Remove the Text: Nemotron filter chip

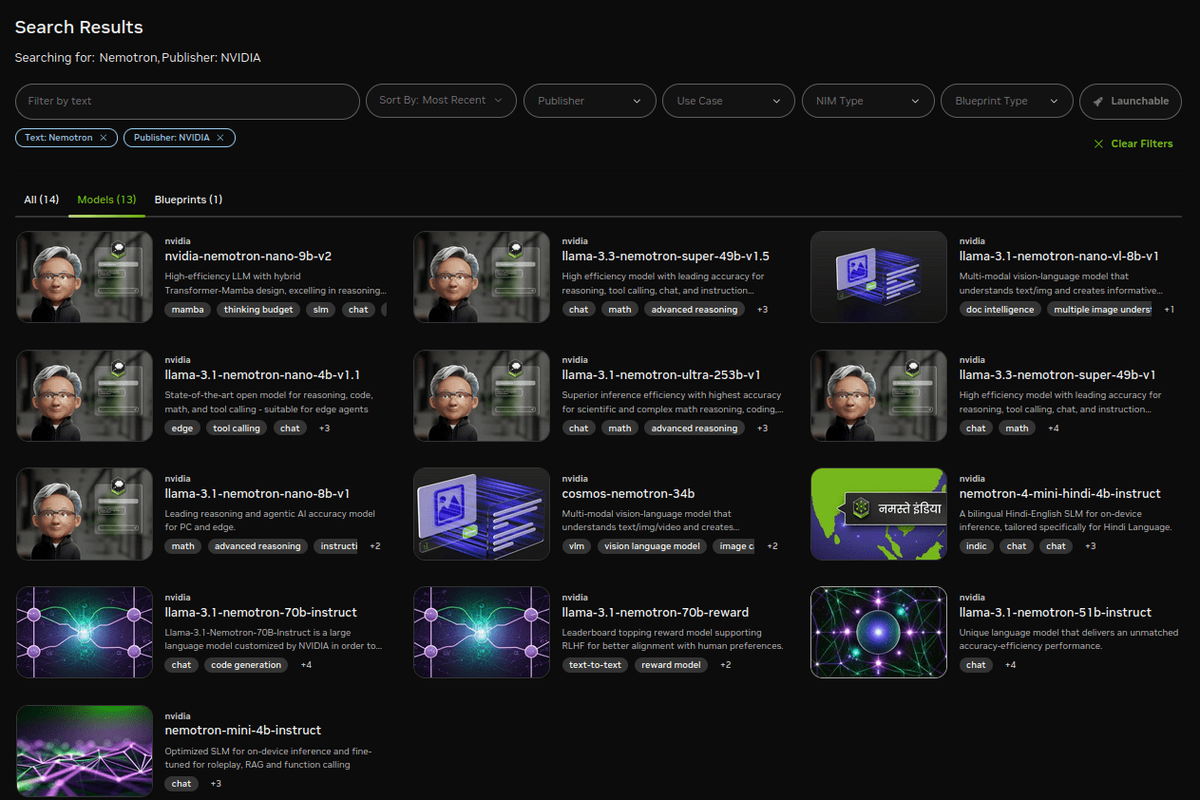(x=103, y=138)
